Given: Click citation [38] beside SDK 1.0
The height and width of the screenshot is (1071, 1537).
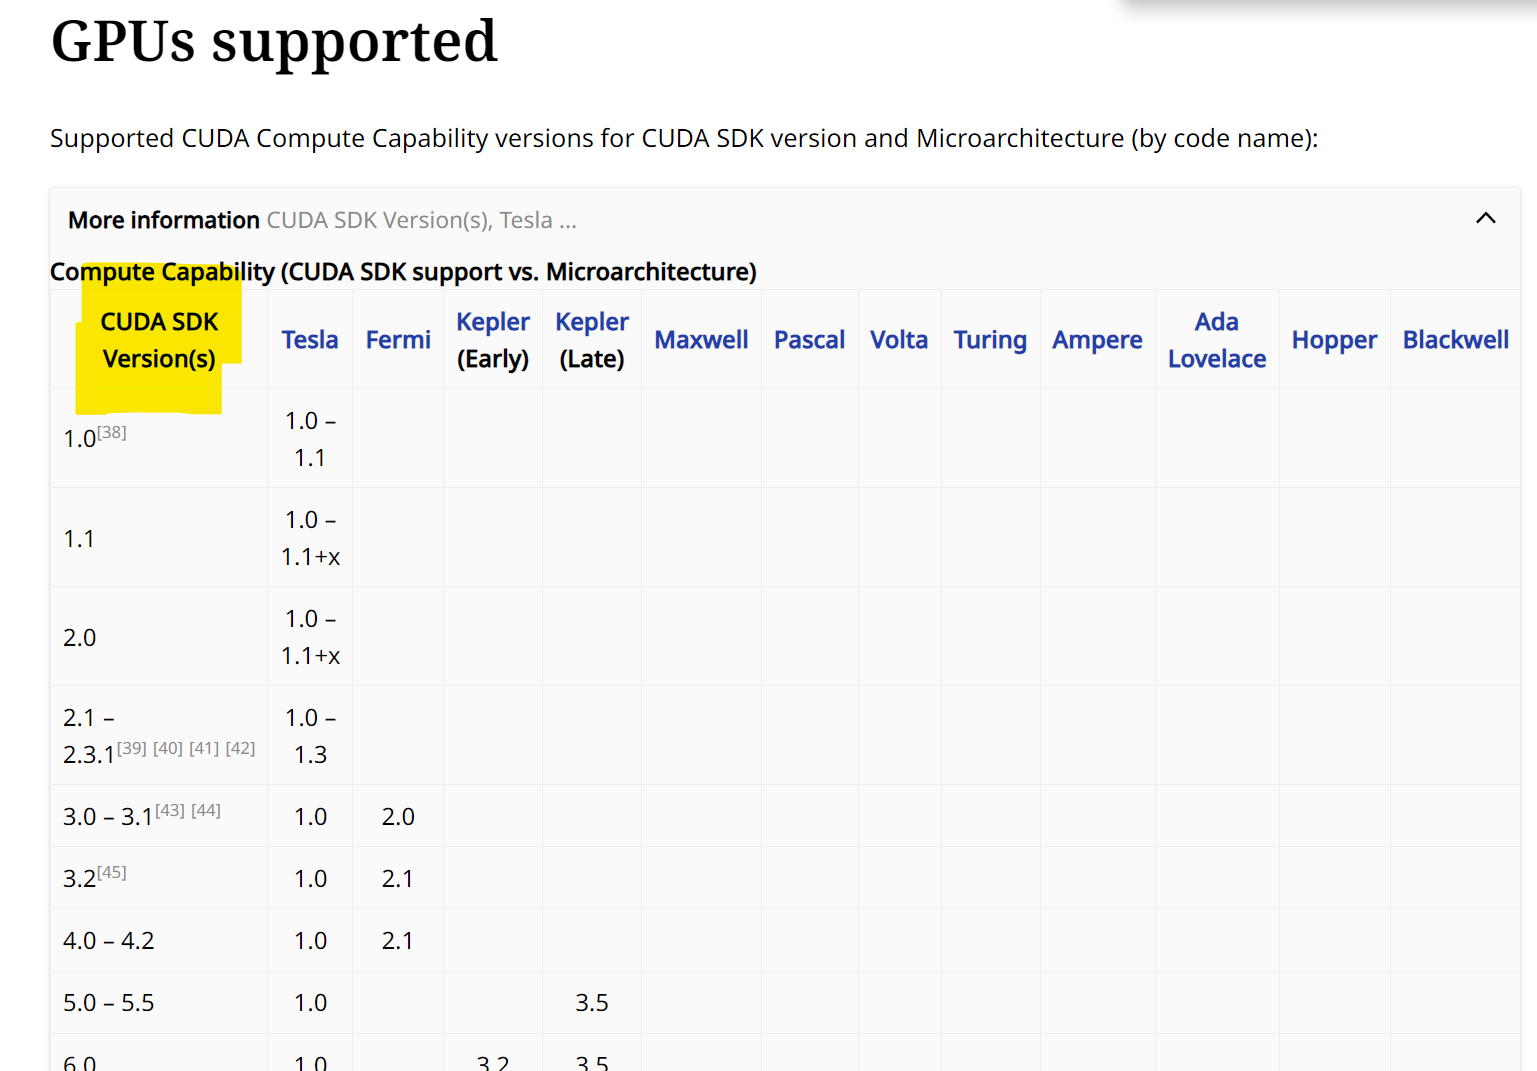Looking at the screenshot, I should click(x=112, y=432).
